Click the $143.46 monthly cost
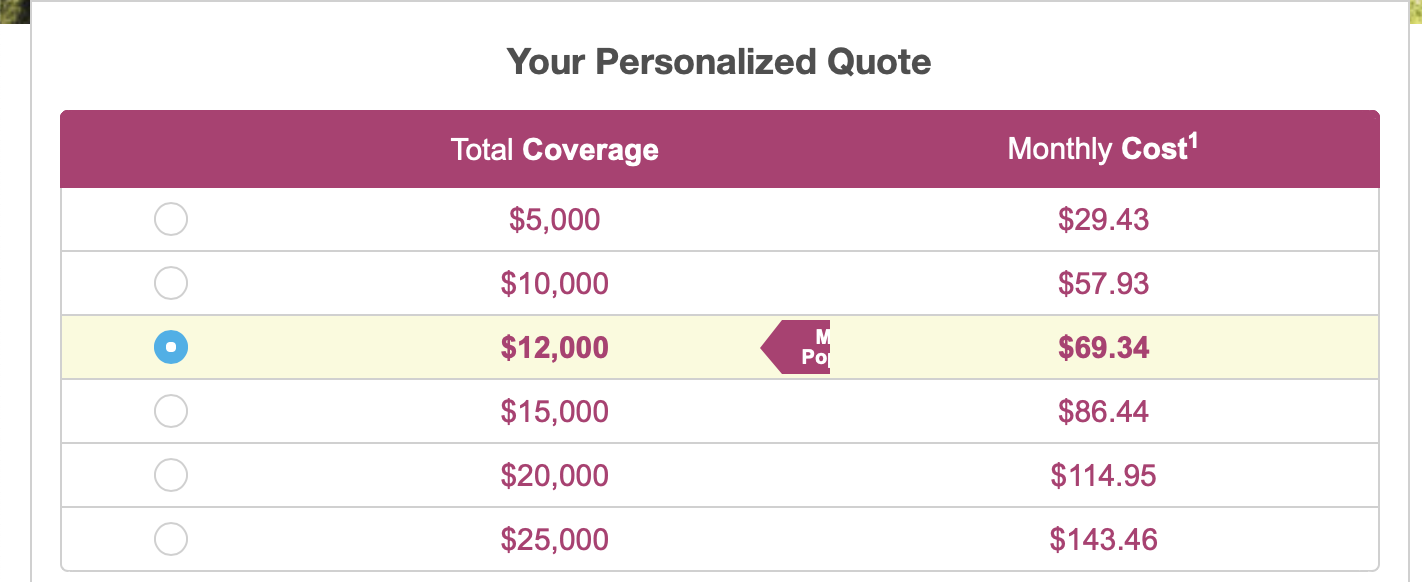The width and height of the screenshot is (1422, 582). coord(1104,539)
